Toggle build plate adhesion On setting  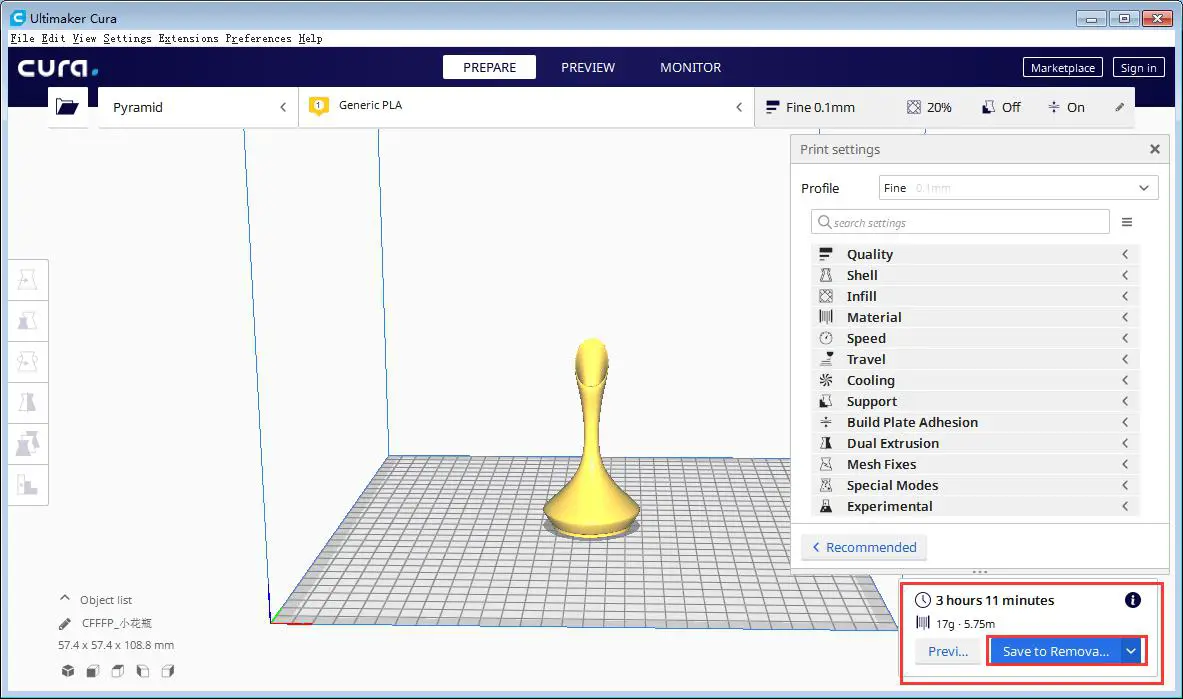(1066, 107)
